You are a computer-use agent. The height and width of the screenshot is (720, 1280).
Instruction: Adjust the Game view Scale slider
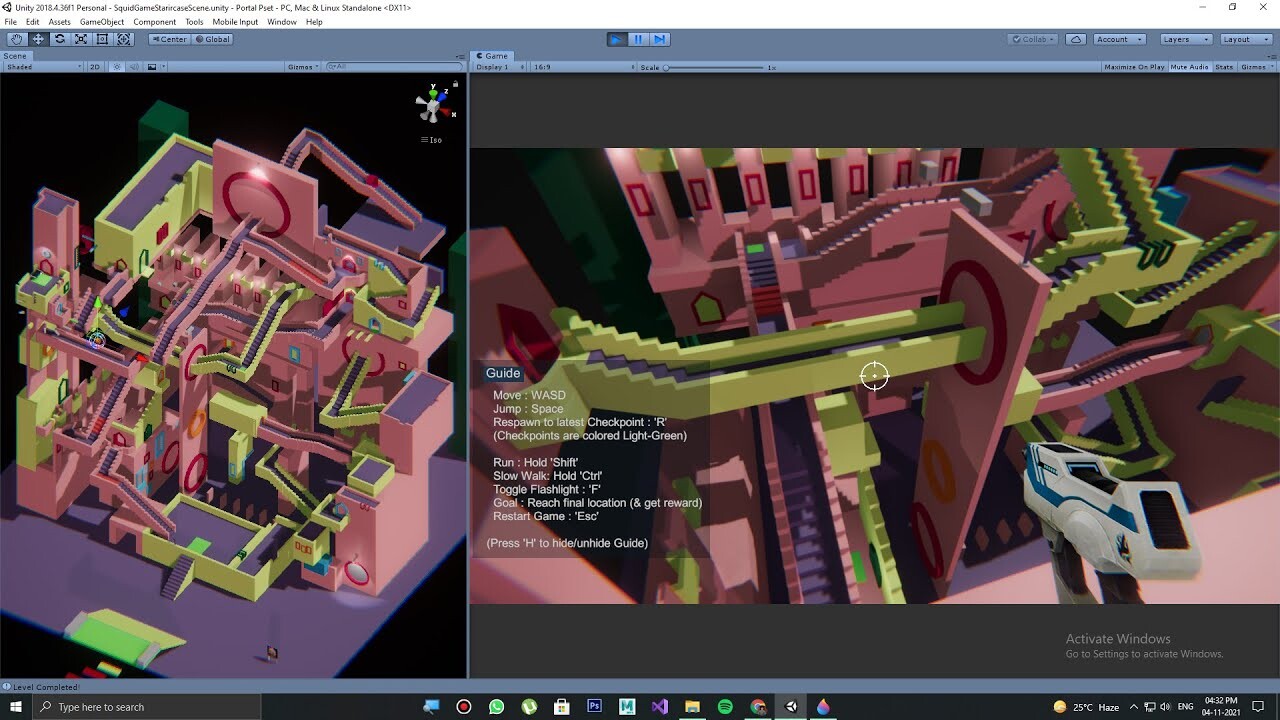pos(714,67)
